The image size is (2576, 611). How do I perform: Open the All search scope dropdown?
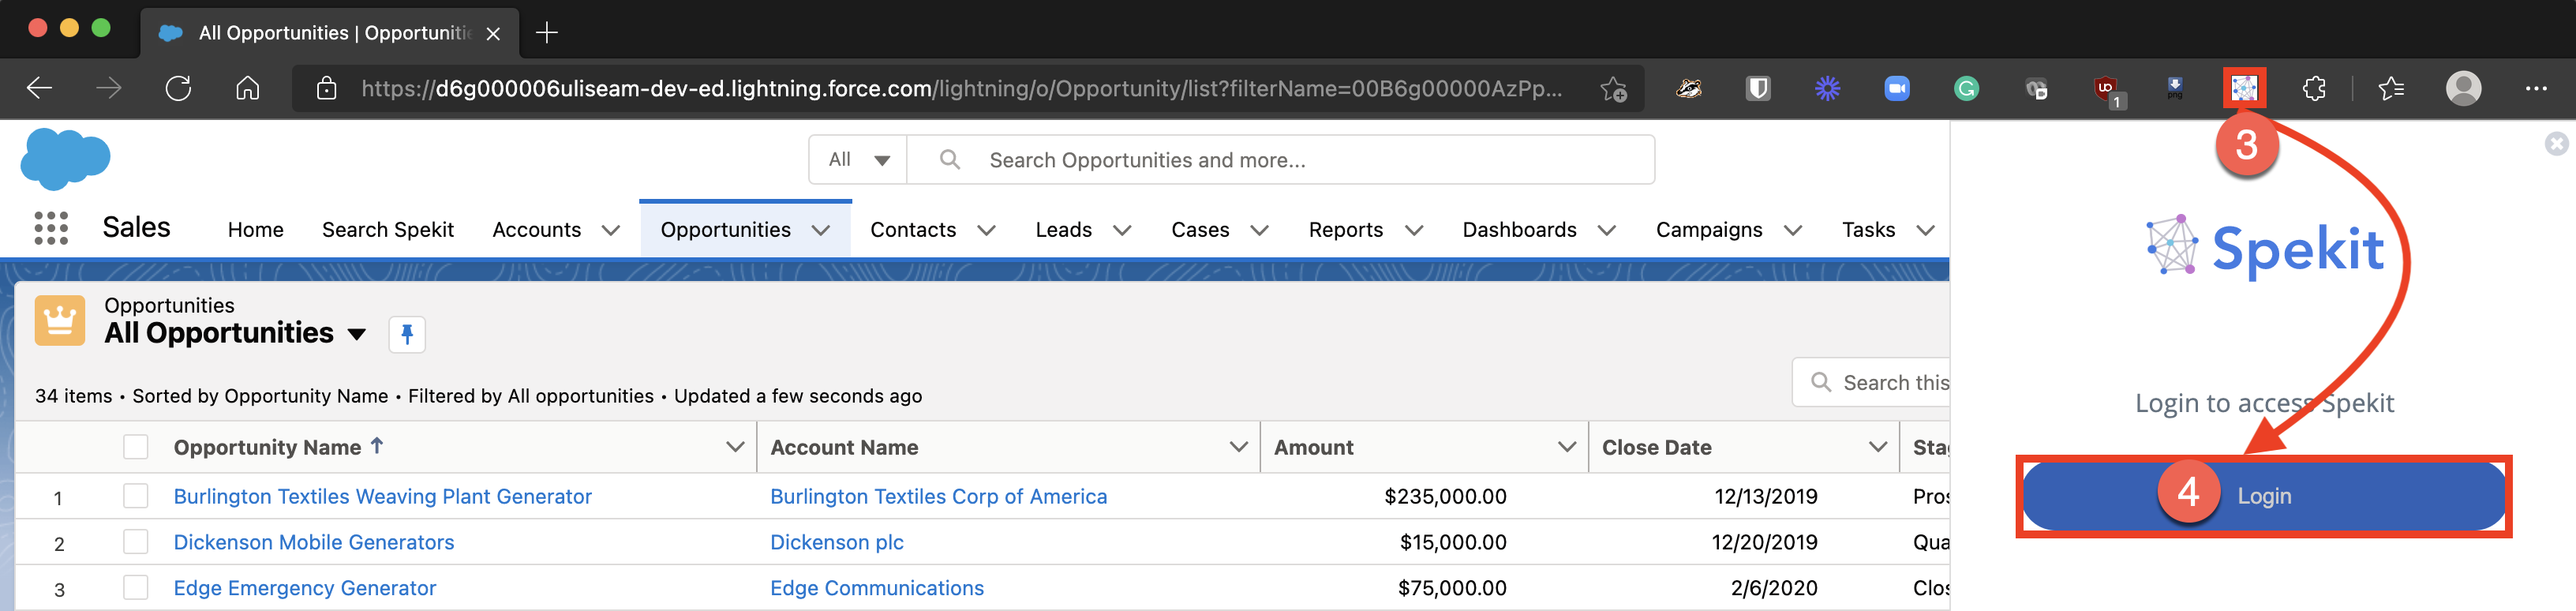point(858,160)
